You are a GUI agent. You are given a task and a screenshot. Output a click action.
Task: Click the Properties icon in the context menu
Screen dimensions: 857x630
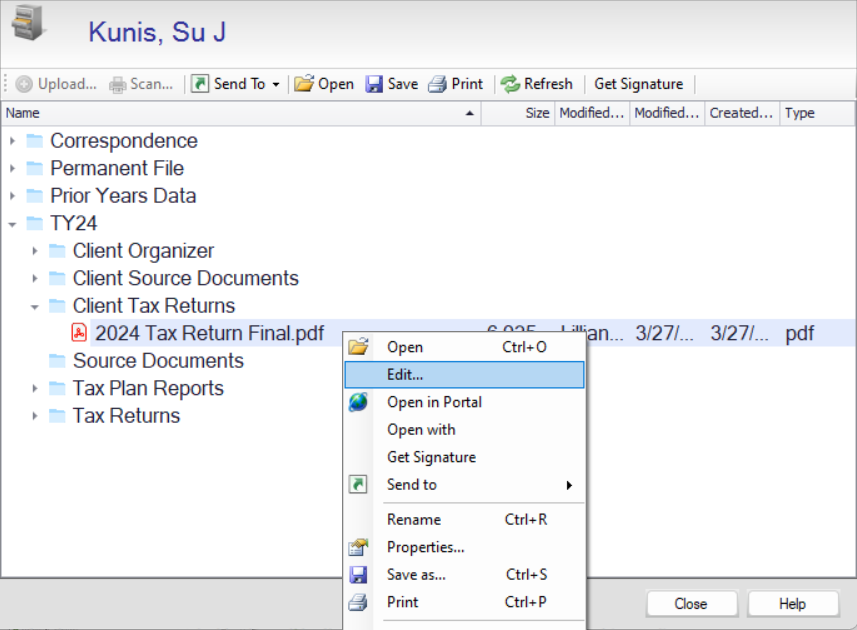(x=359, y=547)
